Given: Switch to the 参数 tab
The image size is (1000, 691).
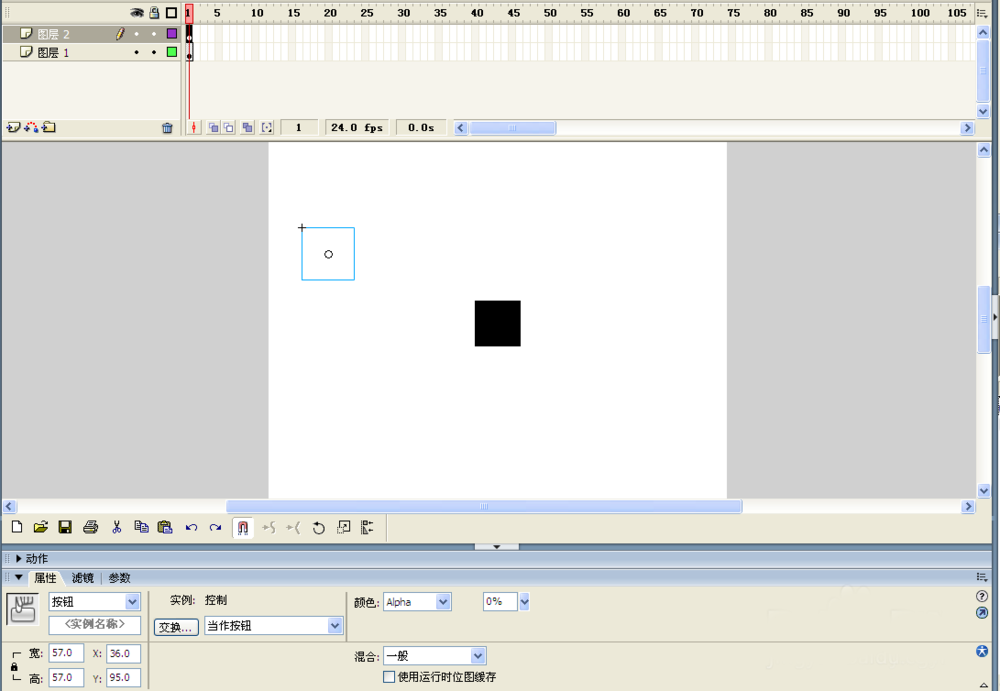Looking at the screenshot, I should (119, 578).
